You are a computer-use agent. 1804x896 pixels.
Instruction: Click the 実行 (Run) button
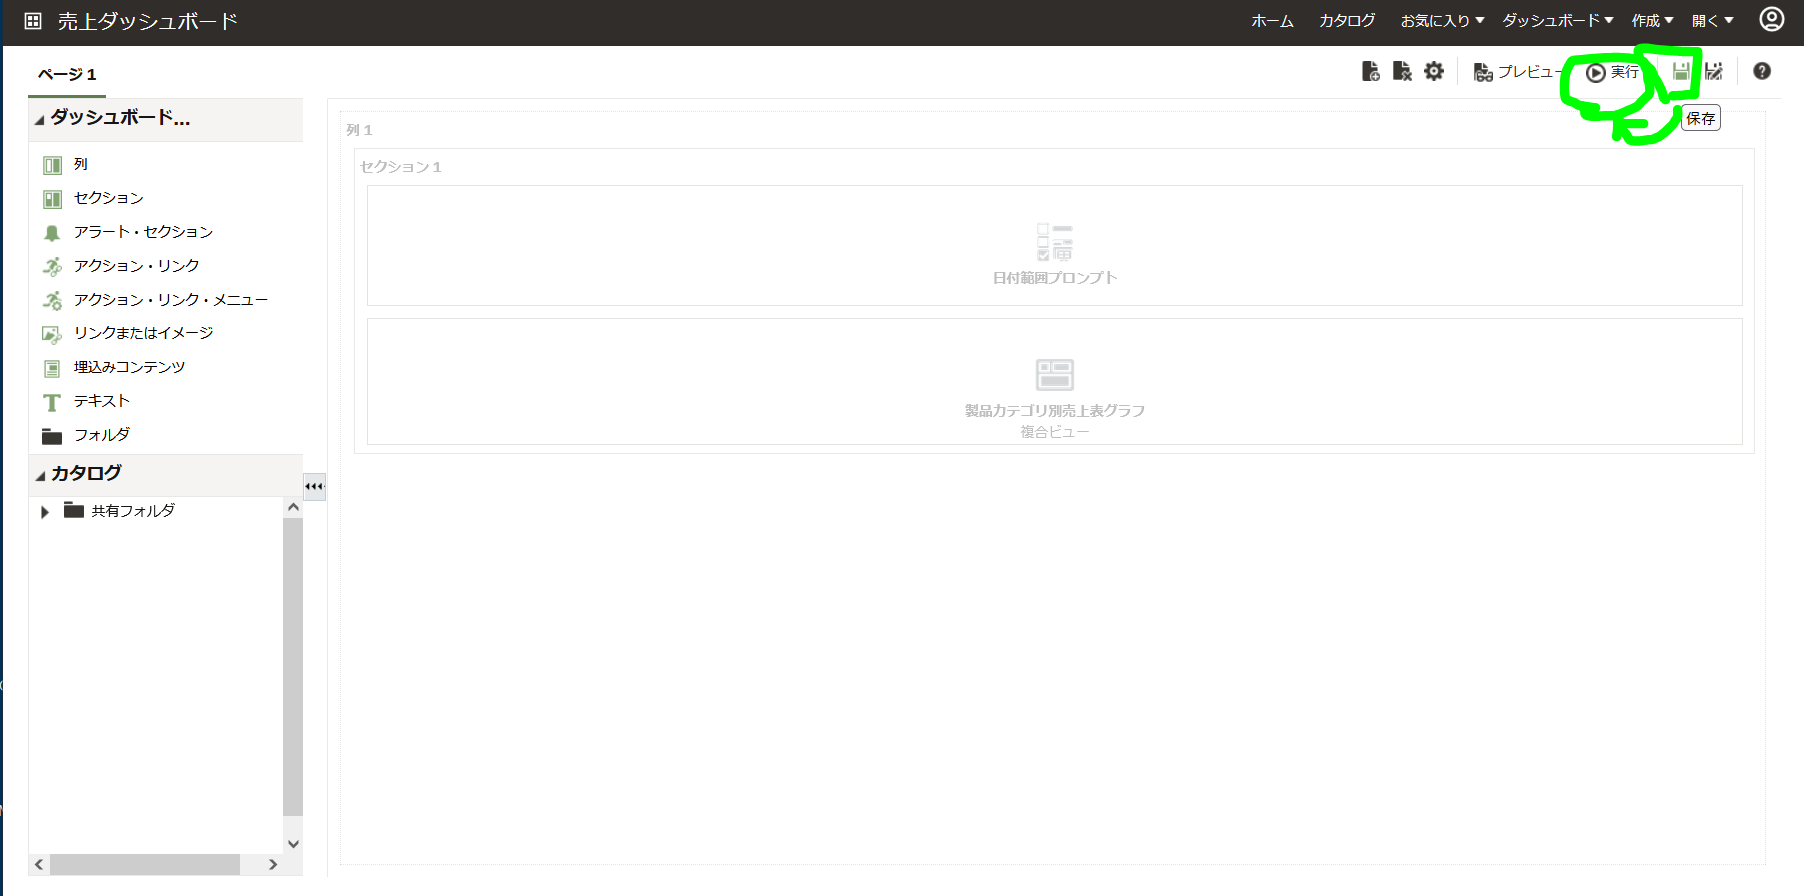[x=1613, y=72]
